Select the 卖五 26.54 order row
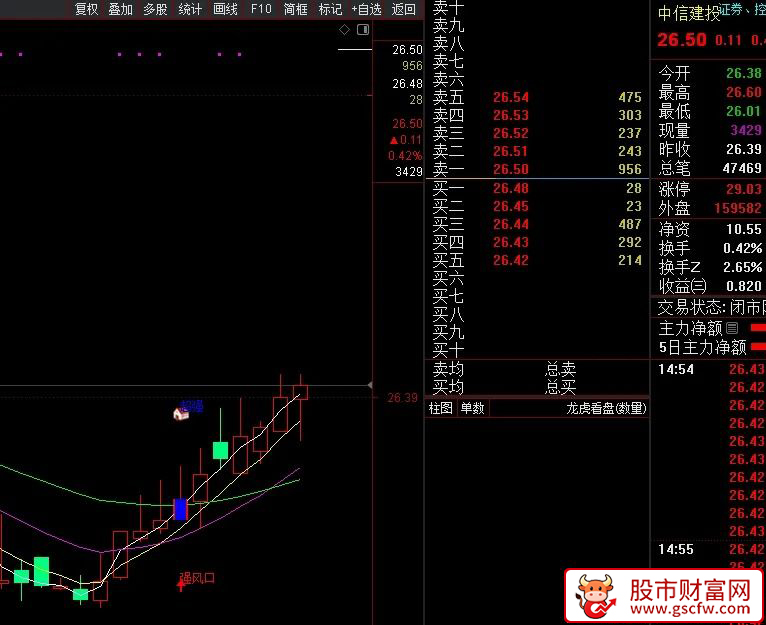The height and width of the screenshot is (625, 766). click(537, 97)
